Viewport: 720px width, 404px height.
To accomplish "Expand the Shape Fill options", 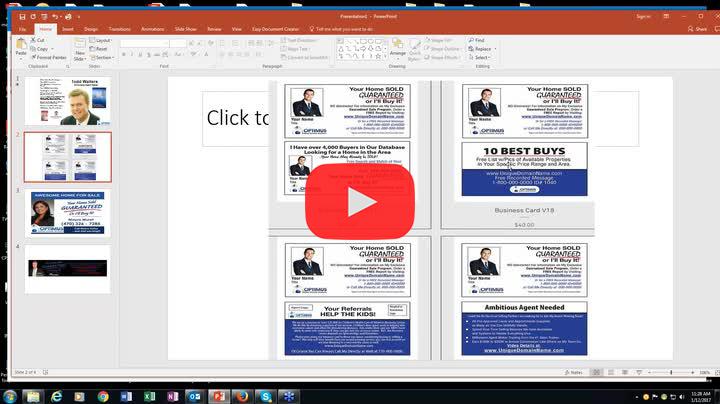I will coord(438,40).
